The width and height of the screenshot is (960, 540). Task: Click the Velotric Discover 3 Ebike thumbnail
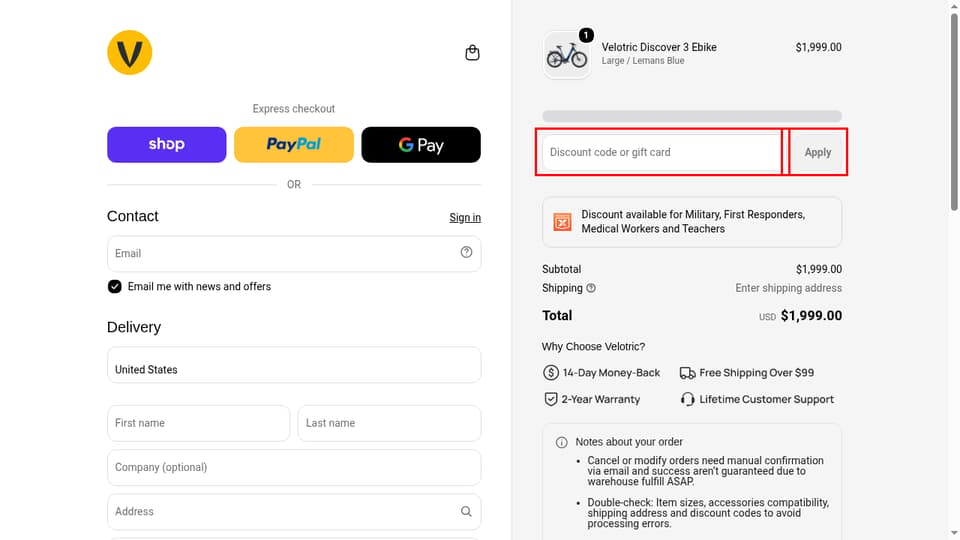pyautogui.click(x=567, y=55)
